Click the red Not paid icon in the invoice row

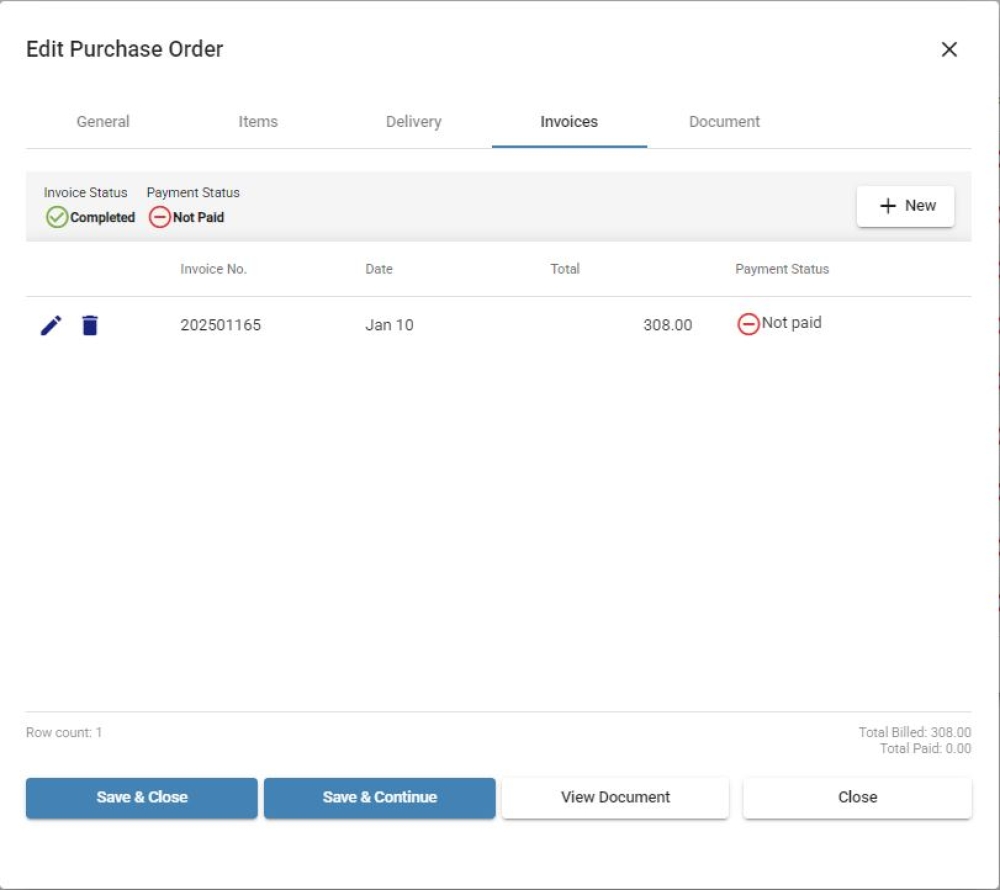pyautogui.click(x=748, y=324)
